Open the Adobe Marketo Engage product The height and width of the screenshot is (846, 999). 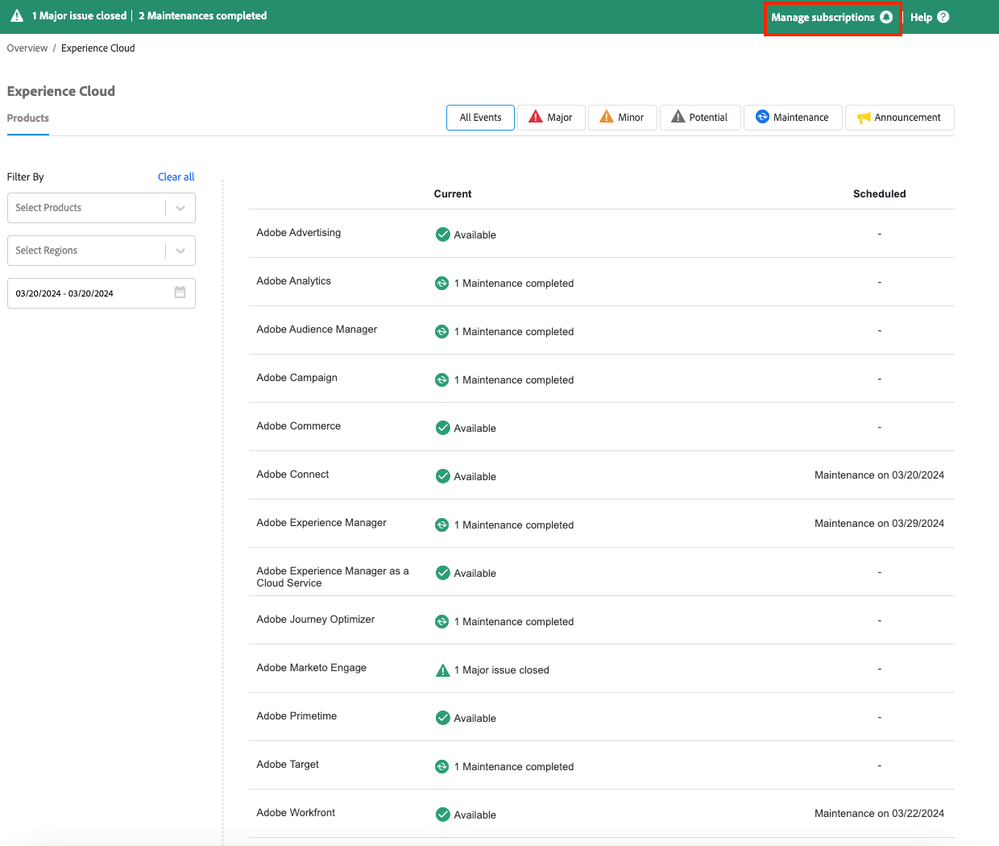pos(312,668)
